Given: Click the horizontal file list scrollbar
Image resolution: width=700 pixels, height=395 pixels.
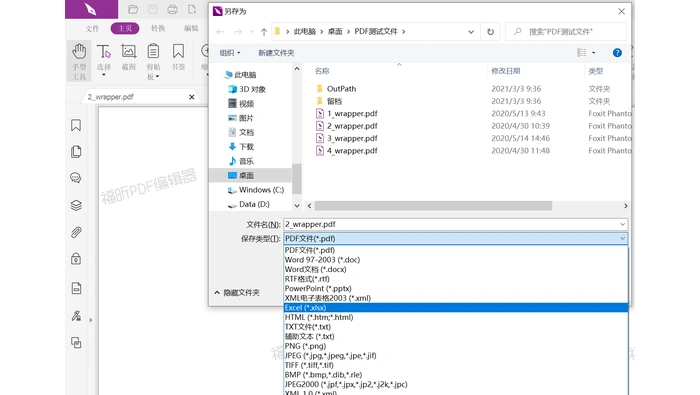Looking at the screenshot, I should [433, 206].
